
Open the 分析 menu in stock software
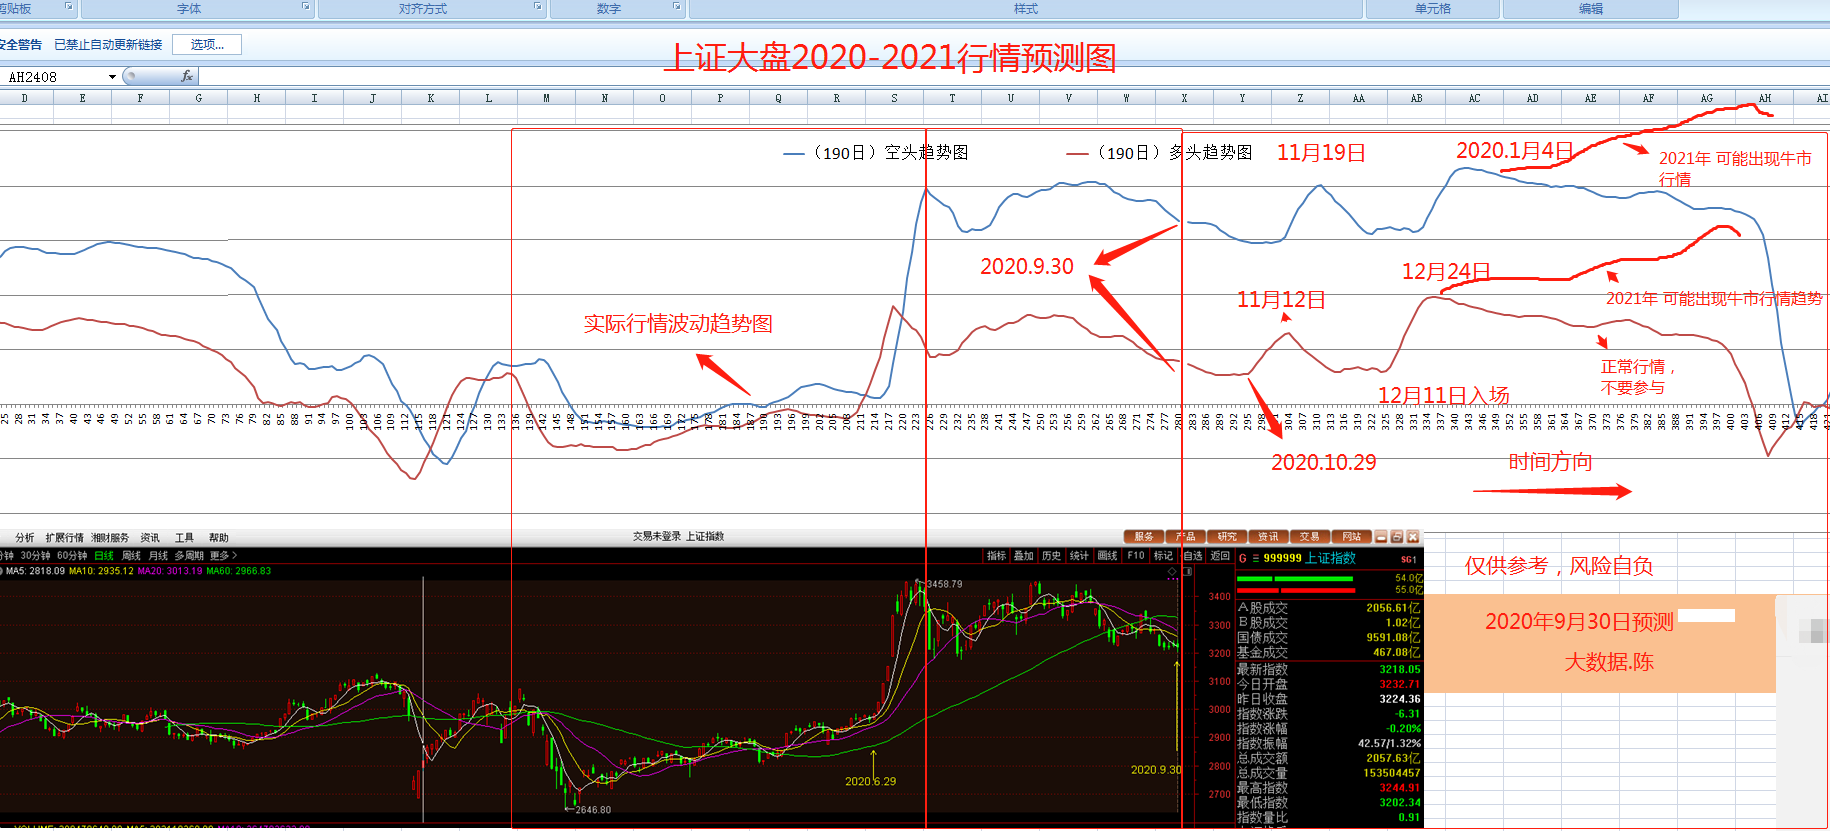point(25,538)
